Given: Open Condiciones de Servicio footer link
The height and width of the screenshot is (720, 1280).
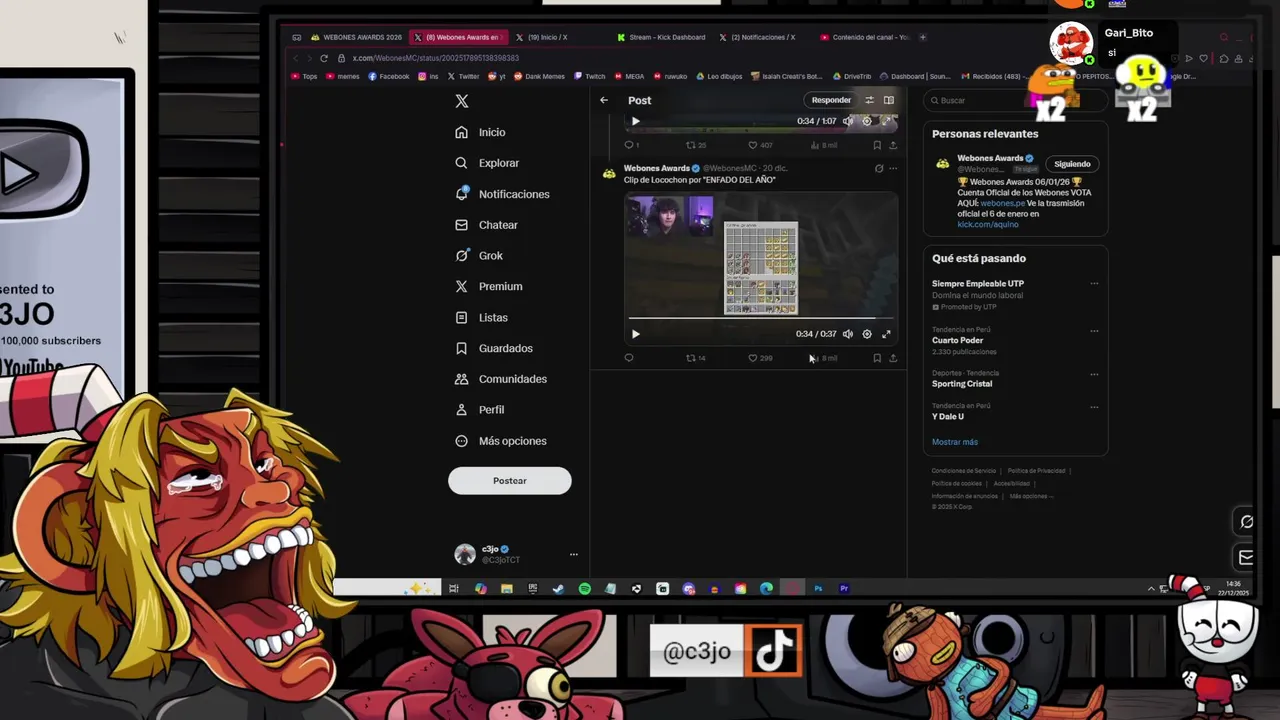Looking at the screenshot, I should pyautogui.click(x=964, y=471).
